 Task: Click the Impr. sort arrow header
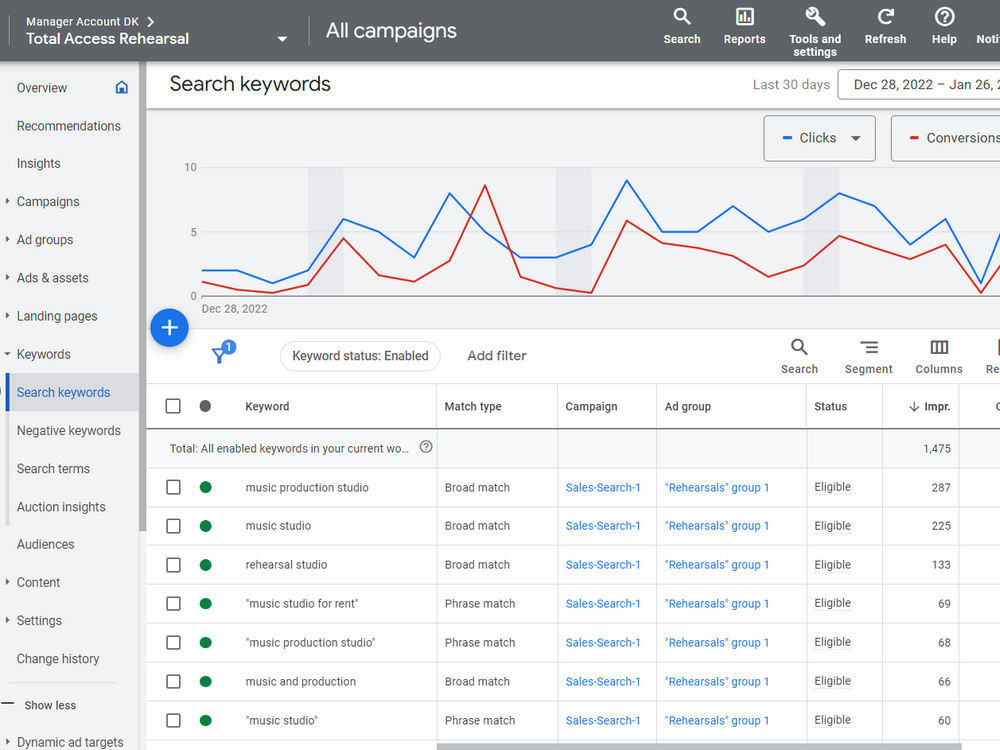click(x=914, y=407)
